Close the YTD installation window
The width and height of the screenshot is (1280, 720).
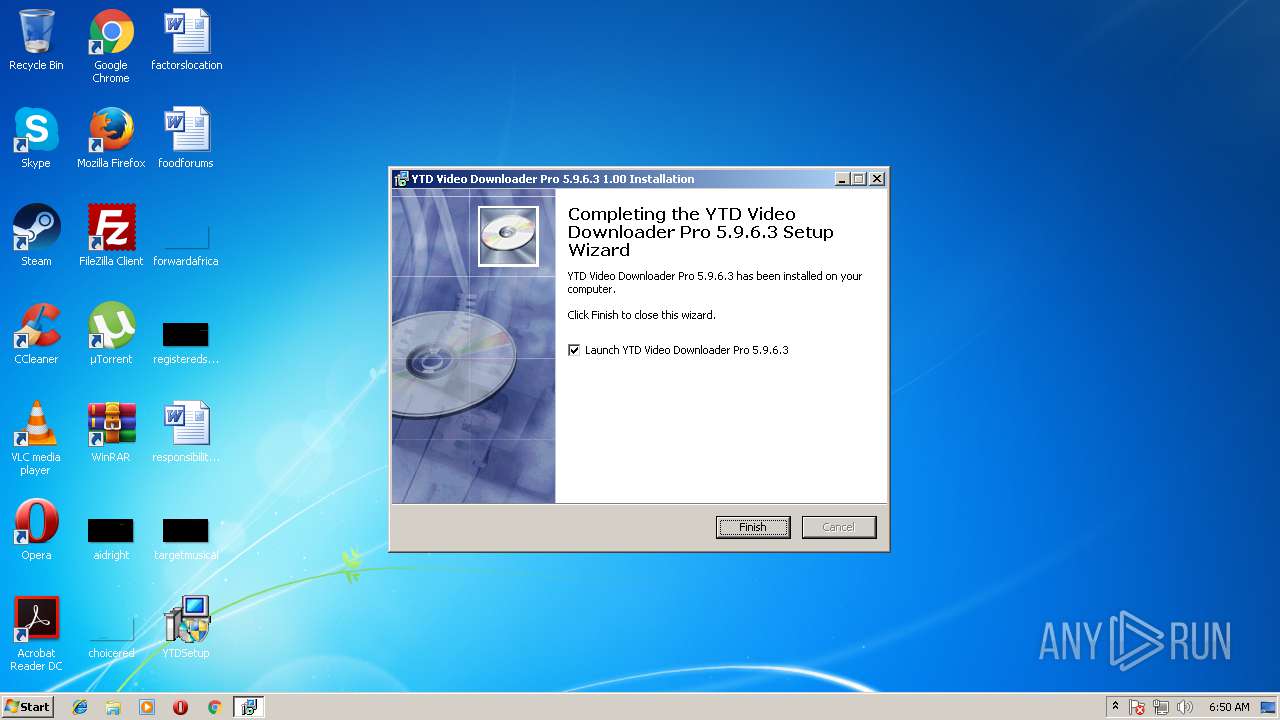pyautogui.click(x=877, y=179)
